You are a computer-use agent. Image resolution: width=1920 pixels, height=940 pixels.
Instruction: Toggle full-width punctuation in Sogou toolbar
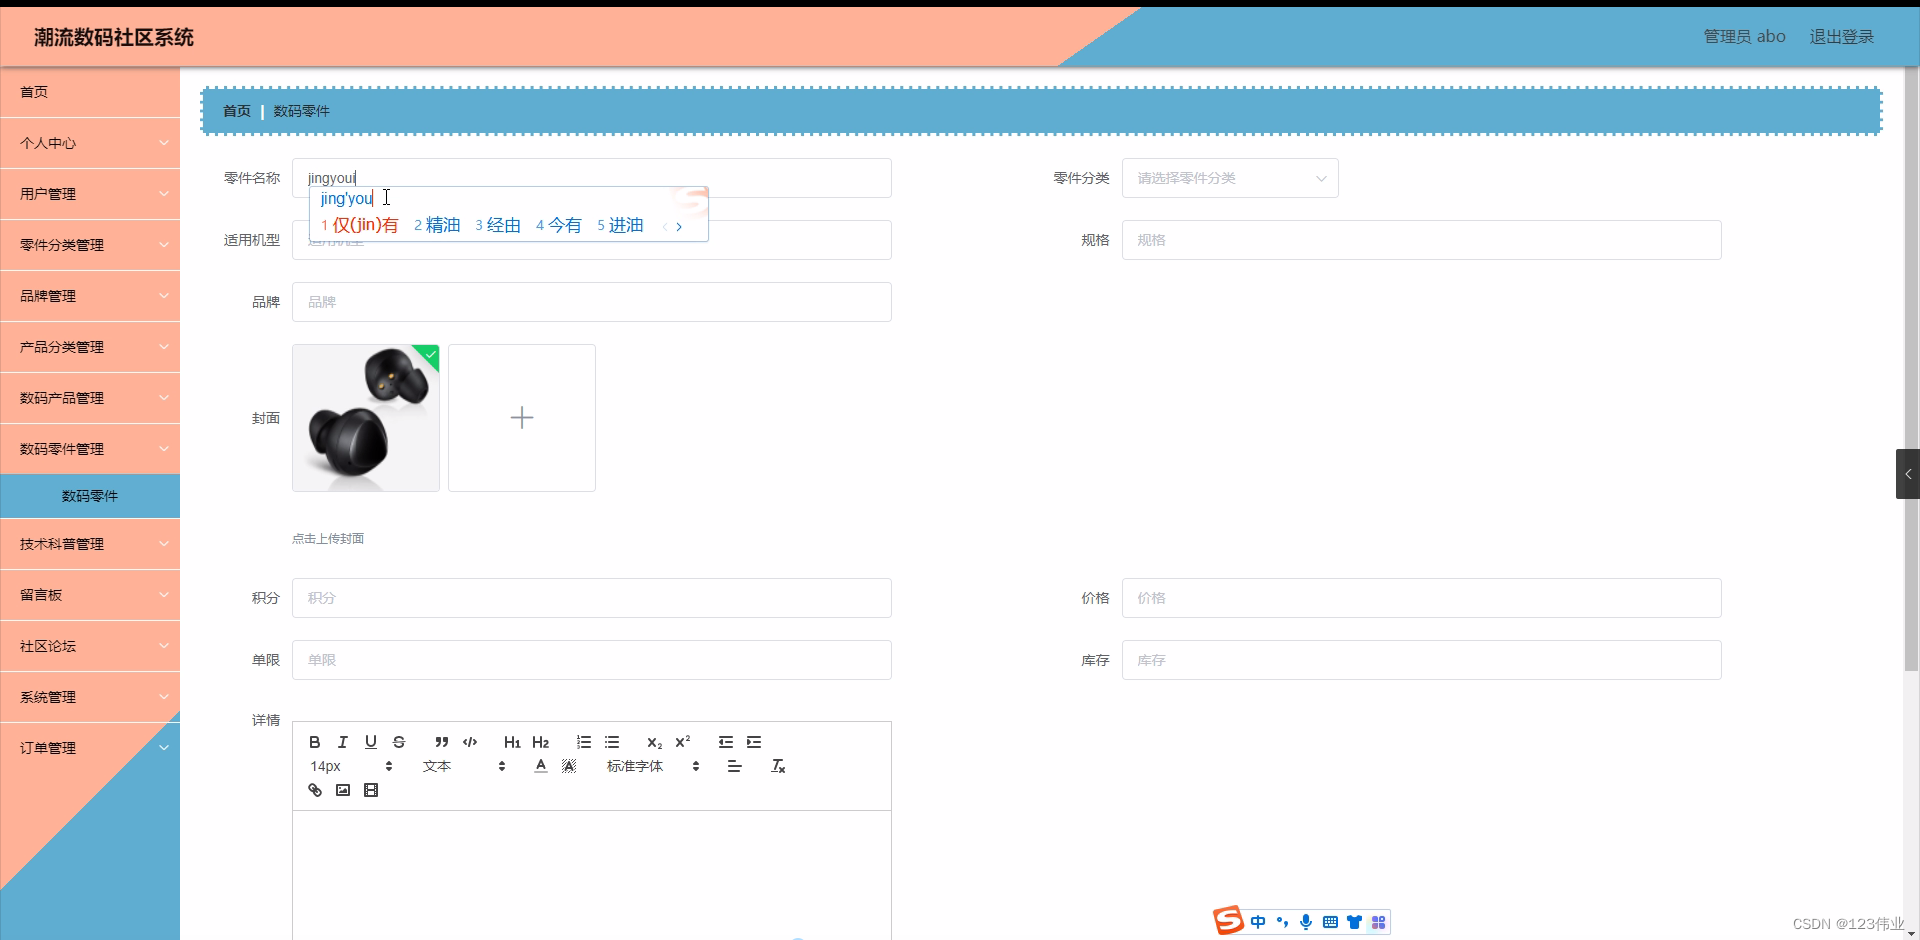coord(1282,922)
